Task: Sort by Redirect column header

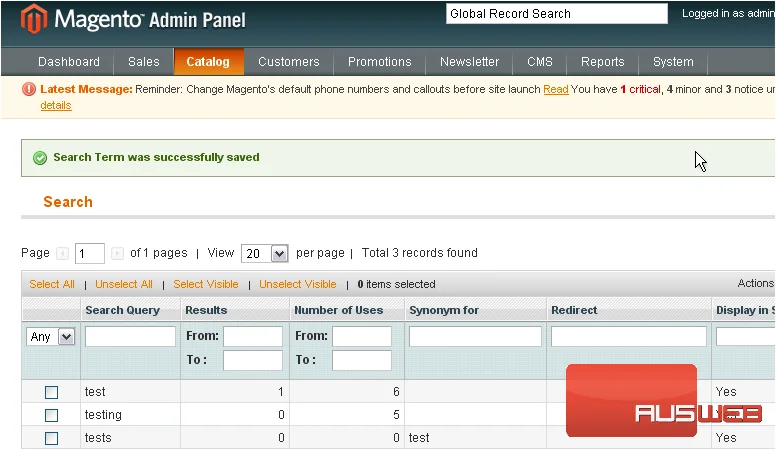Action: click(574, 310)
